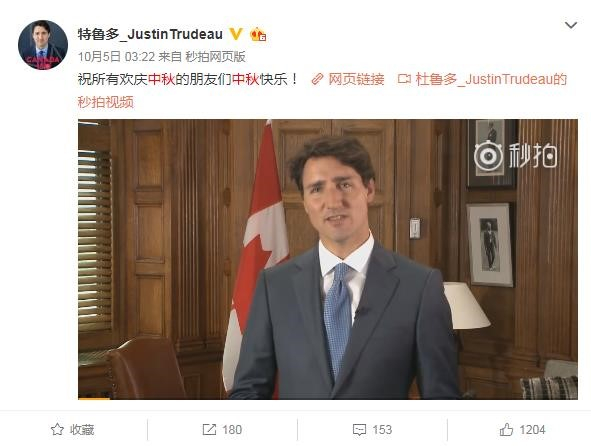The image size is (591, 446).
Task: Click the video camera icon before 杜鲁多
Action: (x=404, y=79)
